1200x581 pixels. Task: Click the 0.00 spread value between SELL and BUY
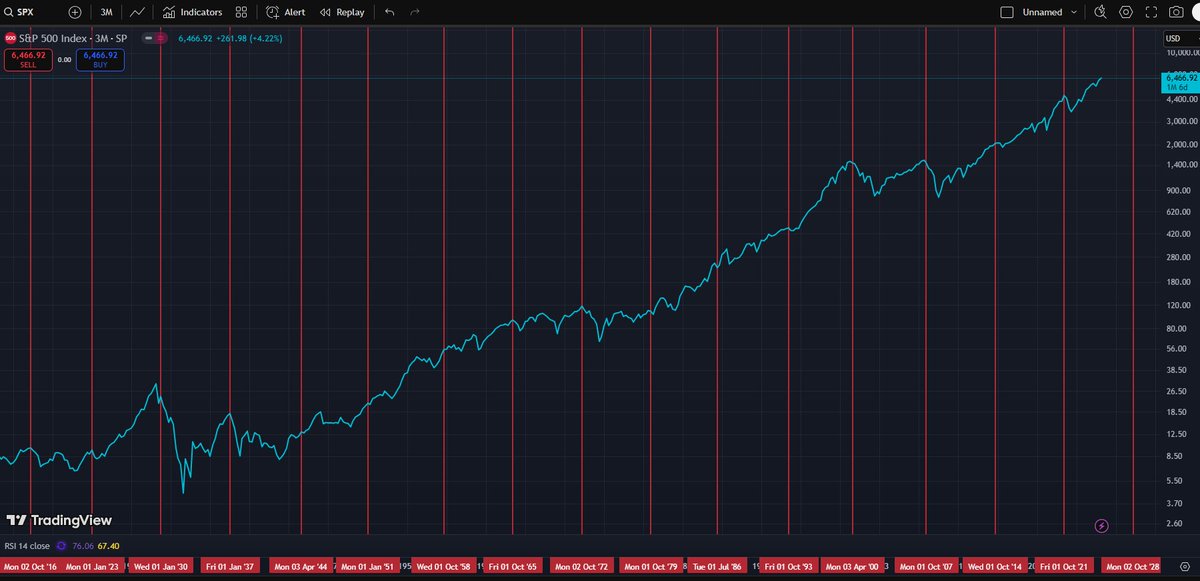(65, 59)
